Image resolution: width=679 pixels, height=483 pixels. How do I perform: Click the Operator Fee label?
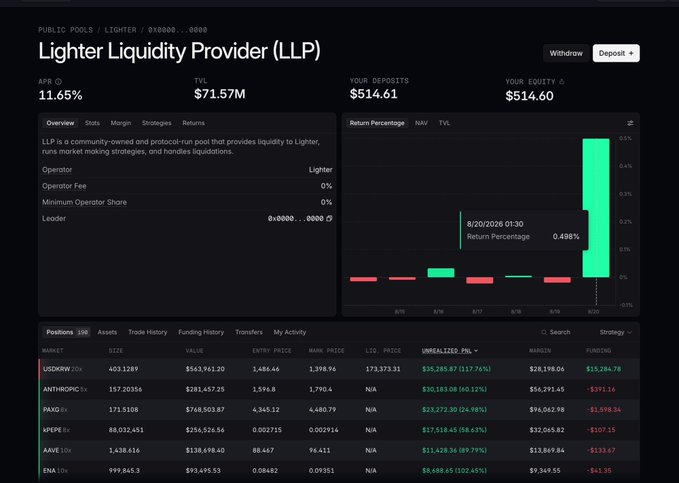coord(64,186)
